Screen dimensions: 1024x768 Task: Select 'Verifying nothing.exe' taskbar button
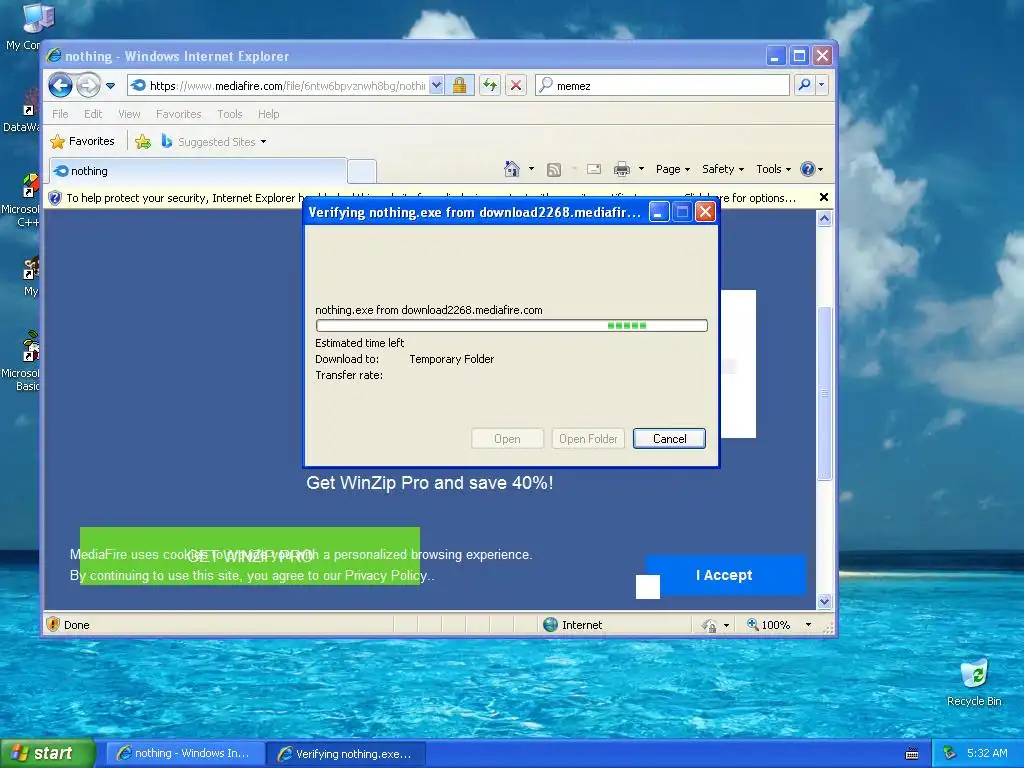(x=347, y=754)
